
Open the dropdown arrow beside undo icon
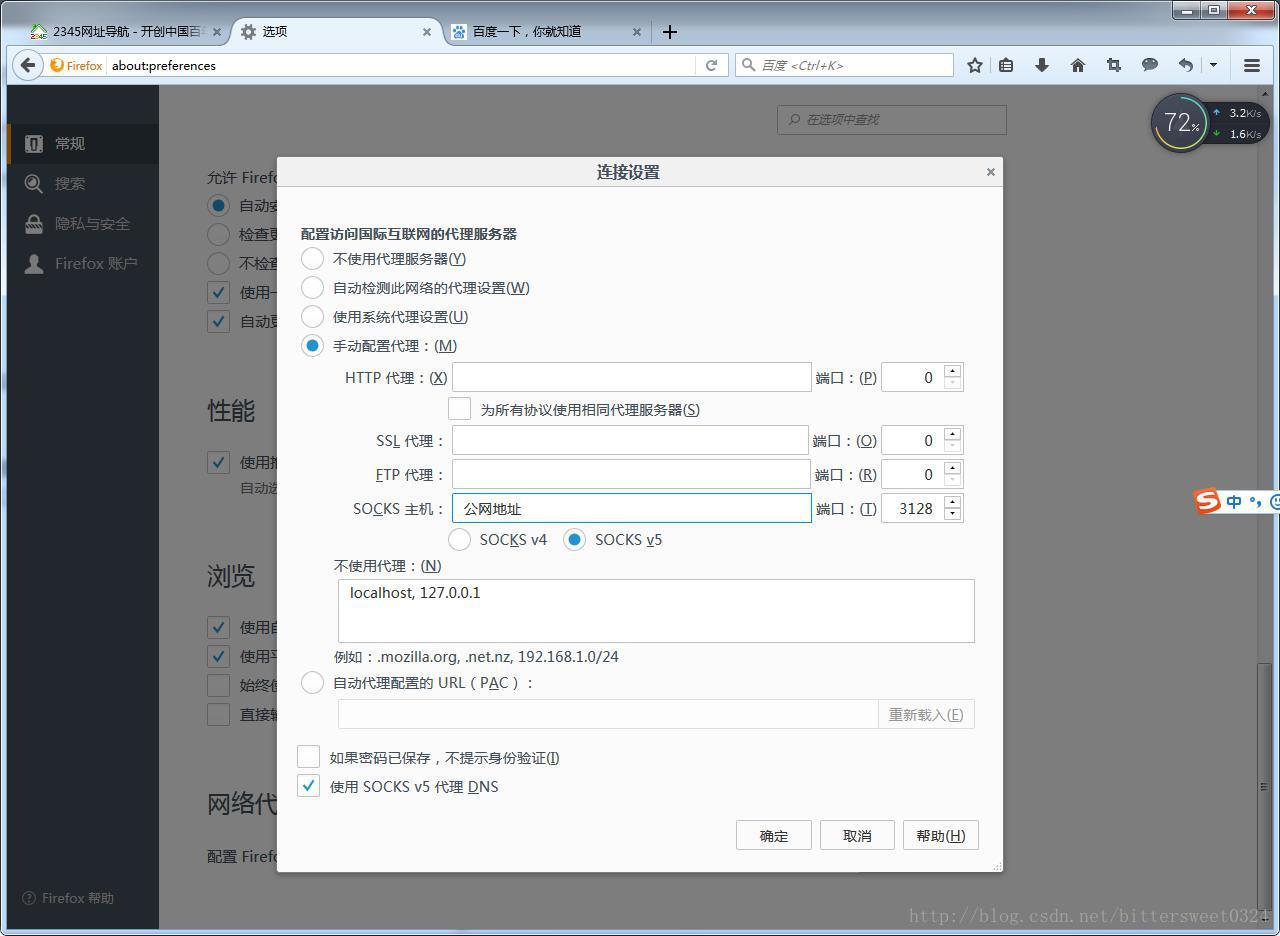tap(1213, 65)
